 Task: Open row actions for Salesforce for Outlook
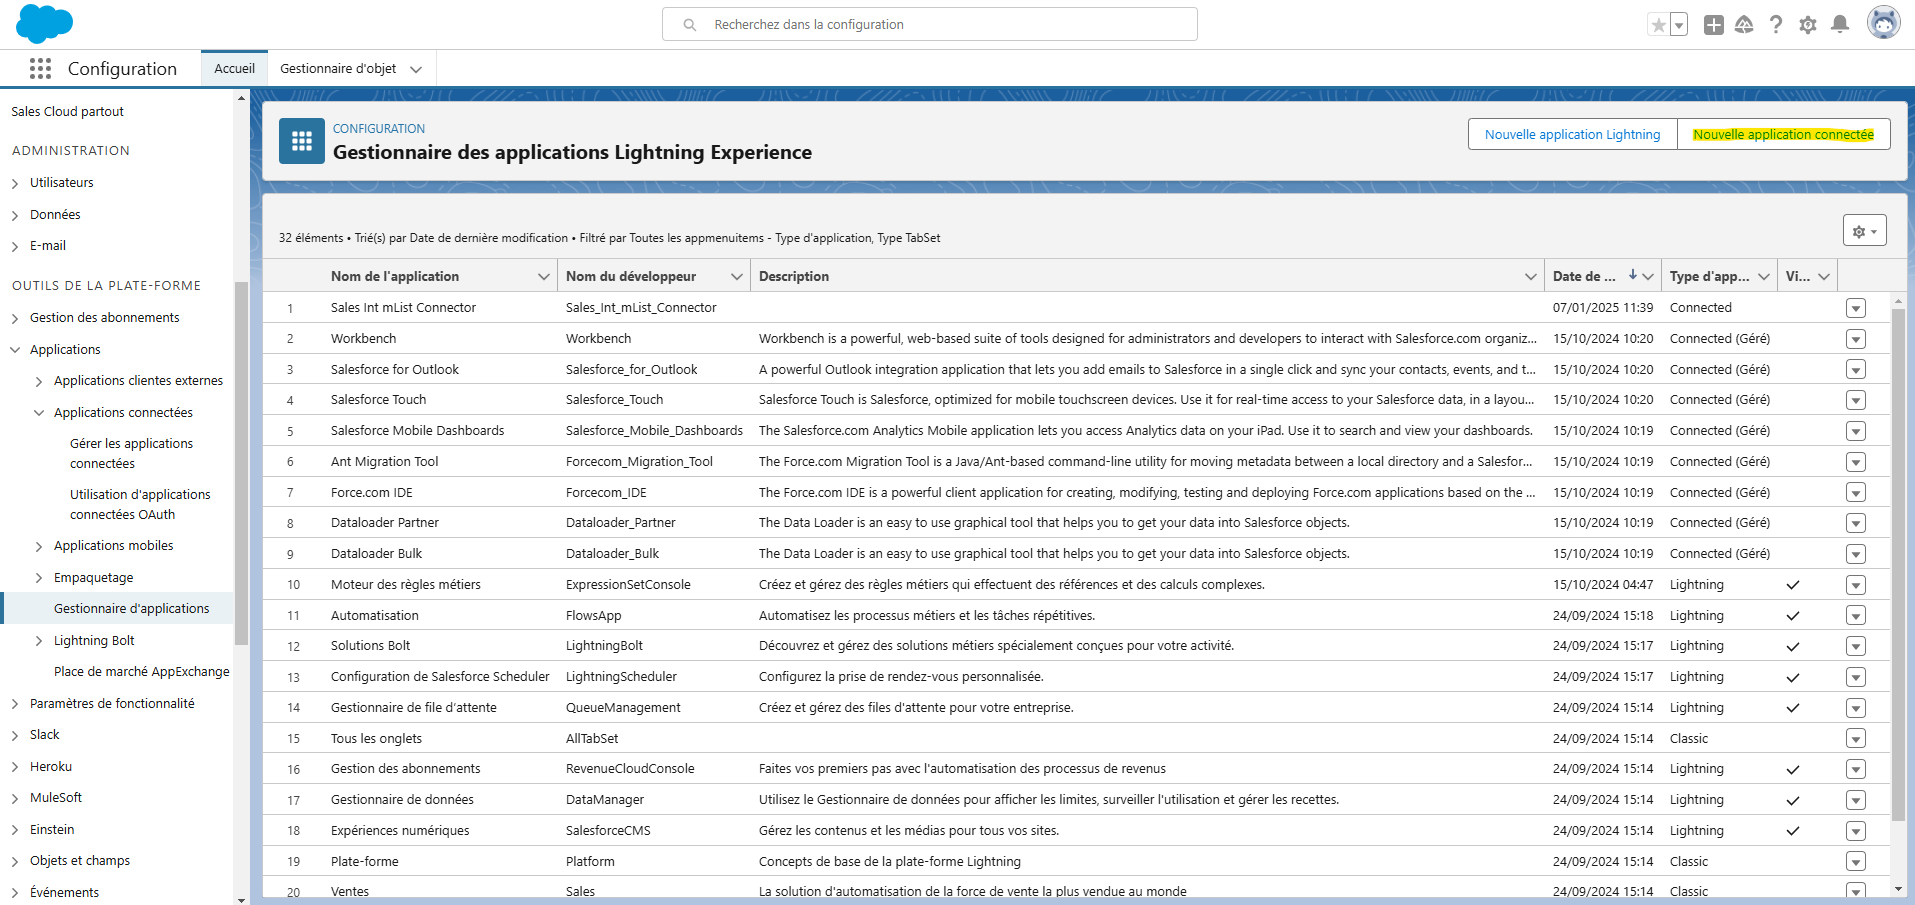click(1856, 370)
